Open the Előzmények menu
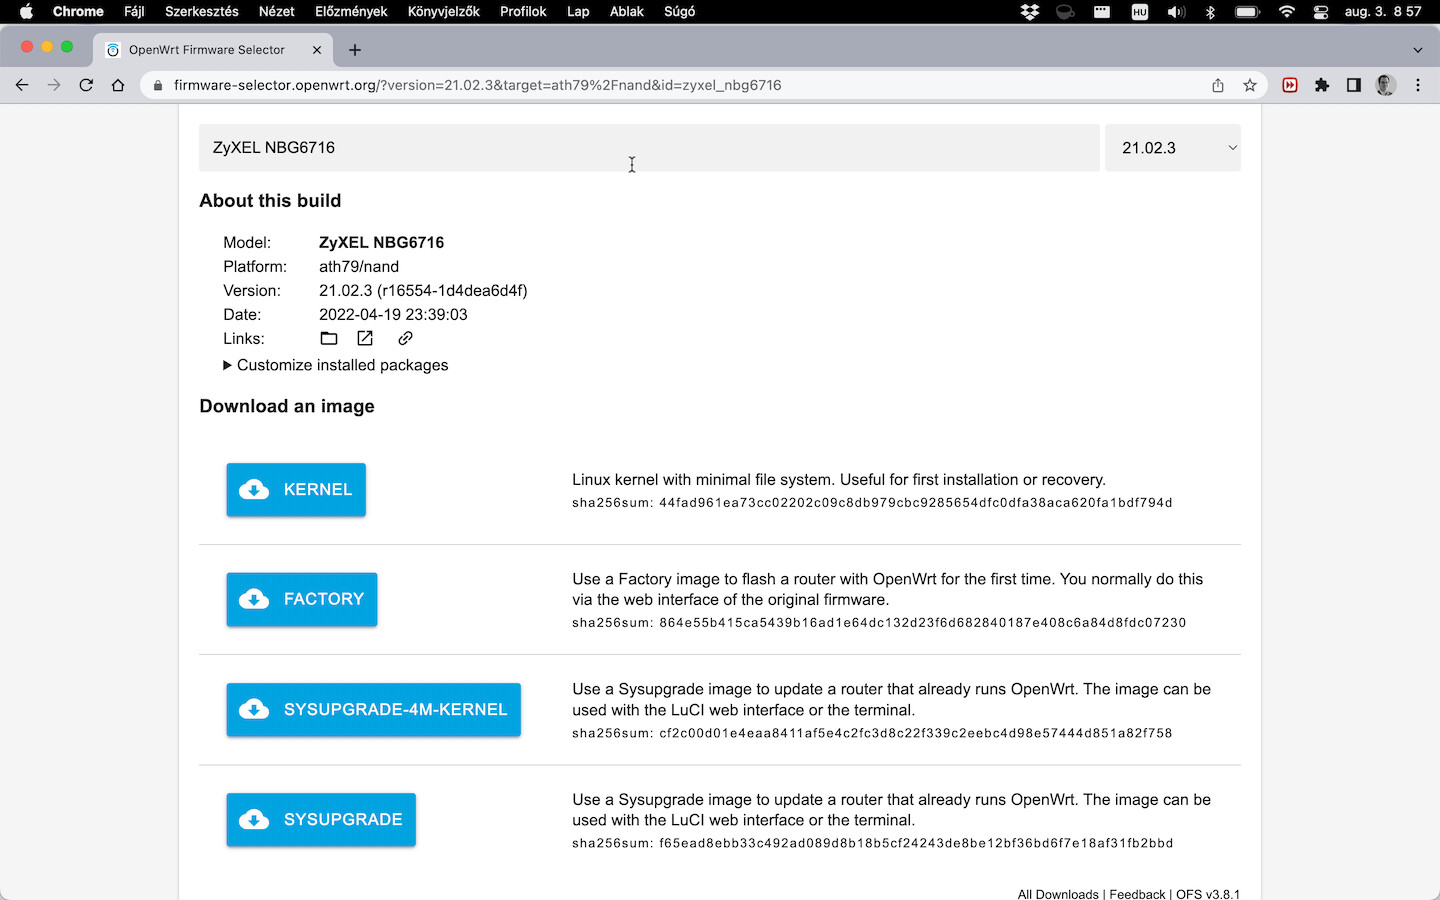Image resolution: width=1440 pixels, height=900 pixels. point(351,12)
